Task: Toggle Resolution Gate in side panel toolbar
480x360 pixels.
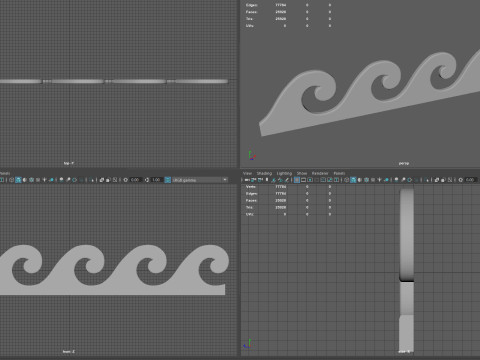Action: tap(310, 180)
